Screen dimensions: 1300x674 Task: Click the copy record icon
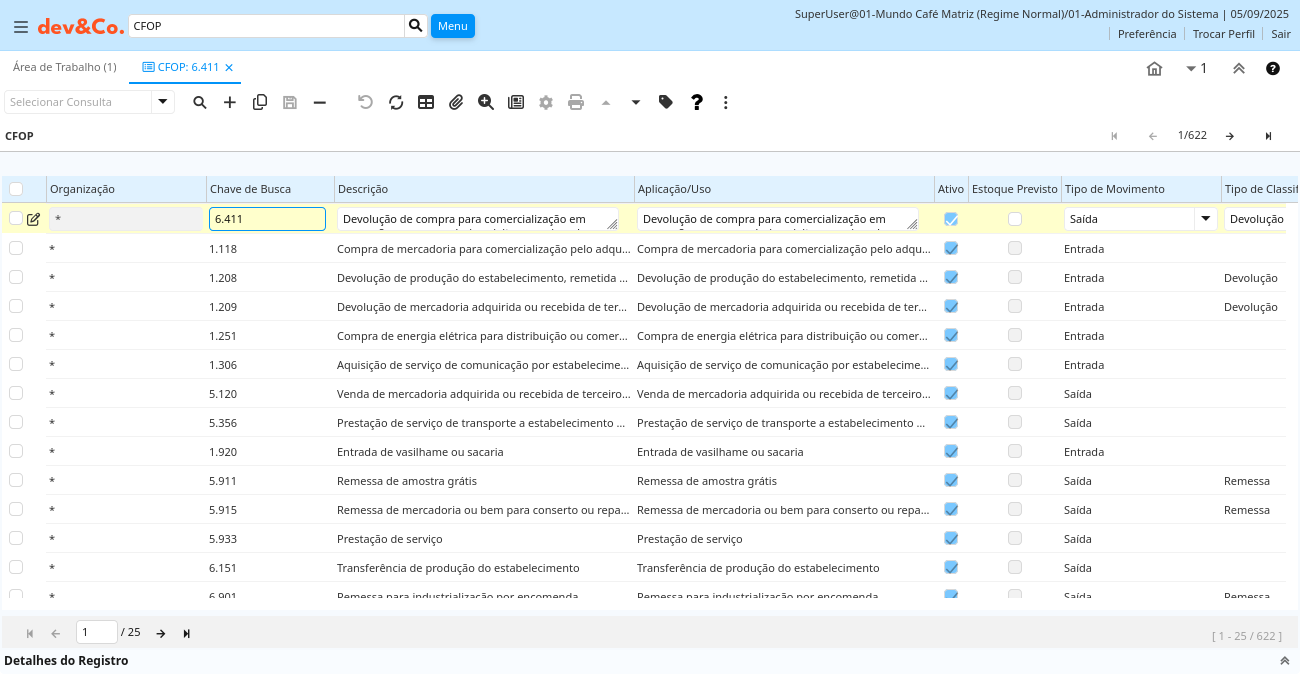pos(260,102)
